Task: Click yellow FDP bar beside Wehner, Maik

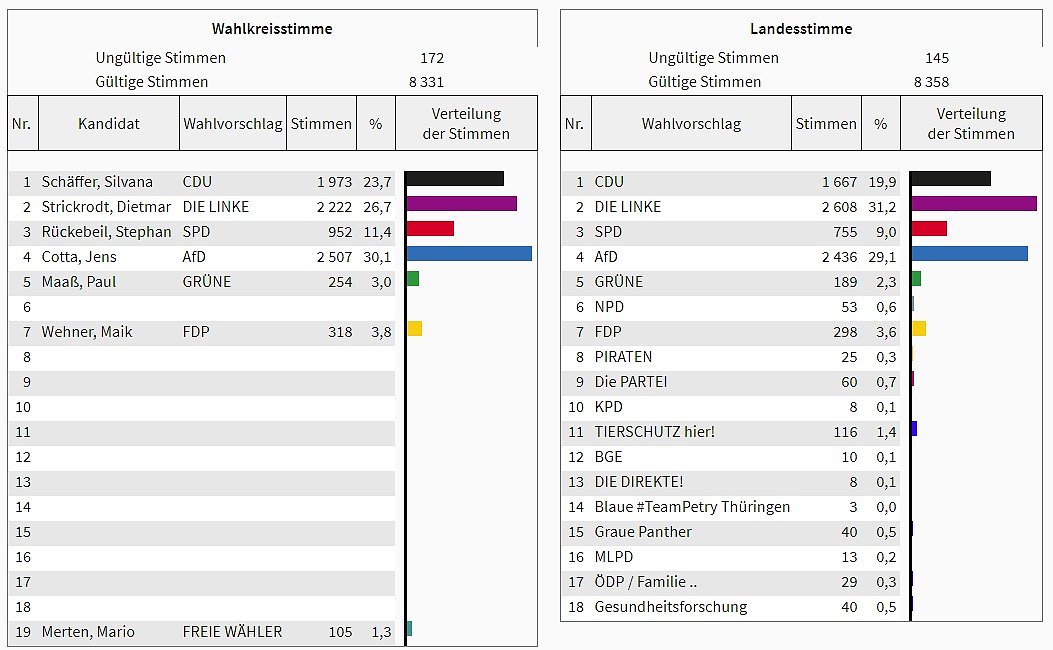Action: tap(415, 329)
